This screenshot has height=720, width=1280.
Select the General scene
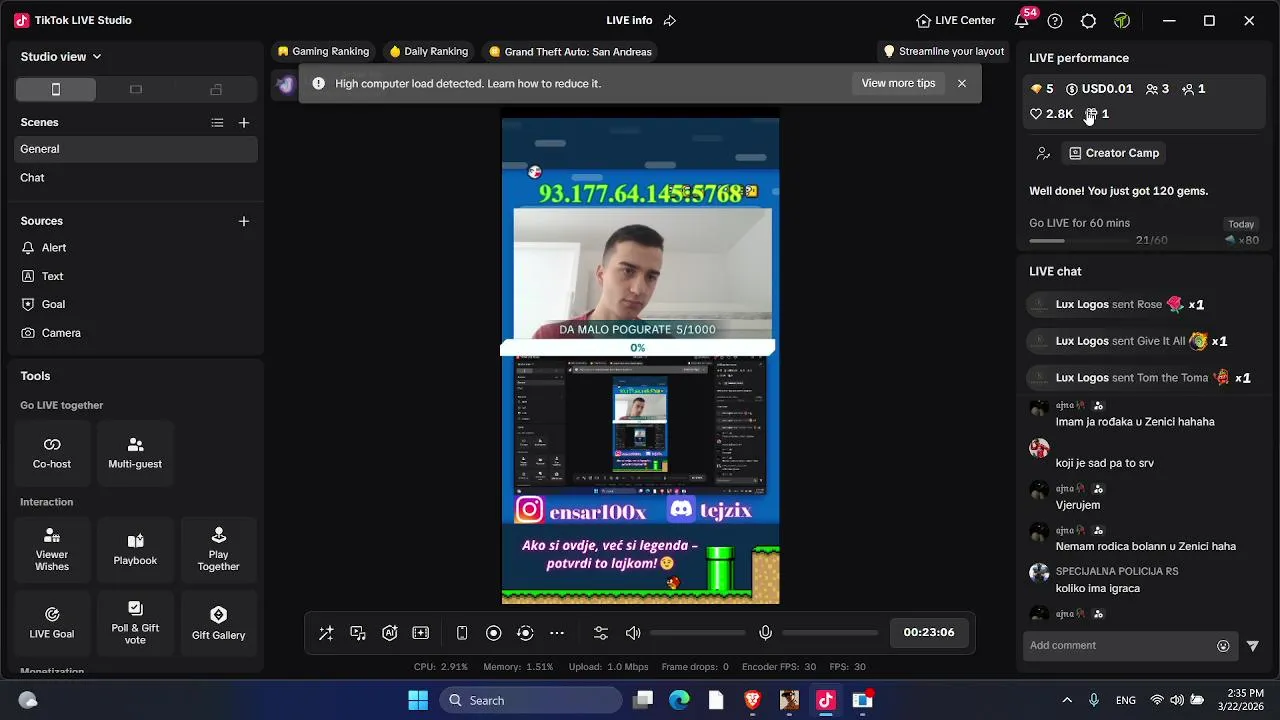(x=136, y=149)
